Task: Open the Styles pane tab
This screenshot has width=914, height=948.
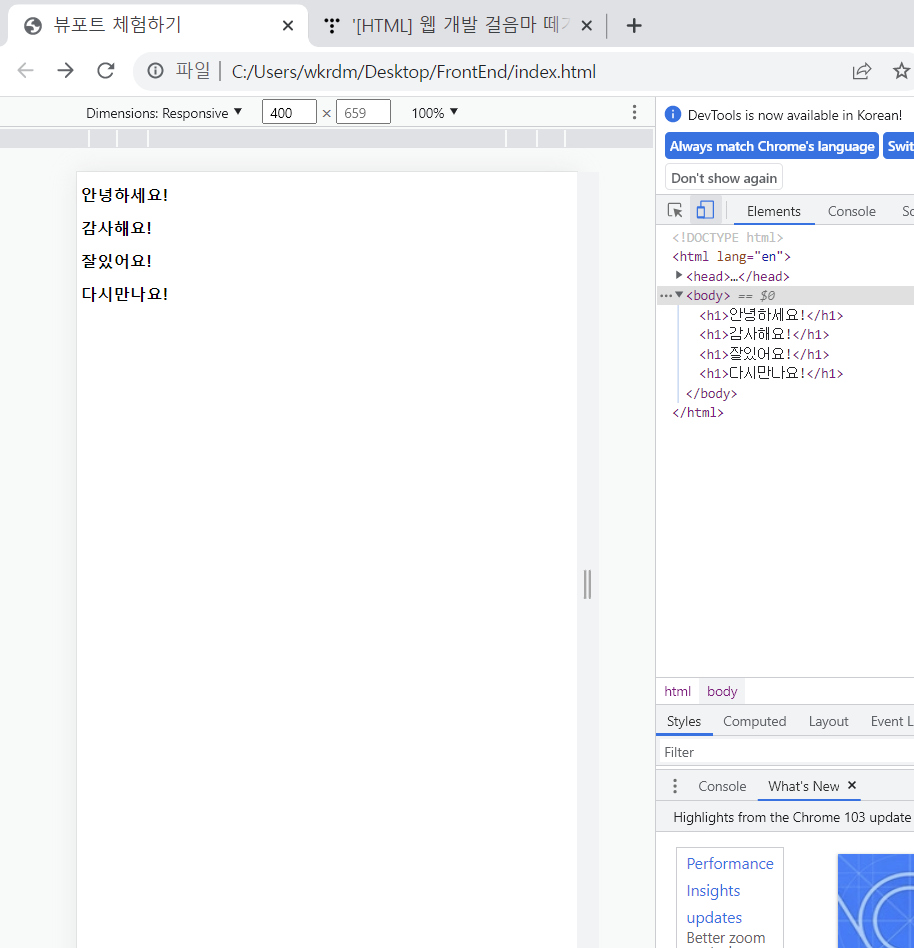Action: tap(684, 721)
